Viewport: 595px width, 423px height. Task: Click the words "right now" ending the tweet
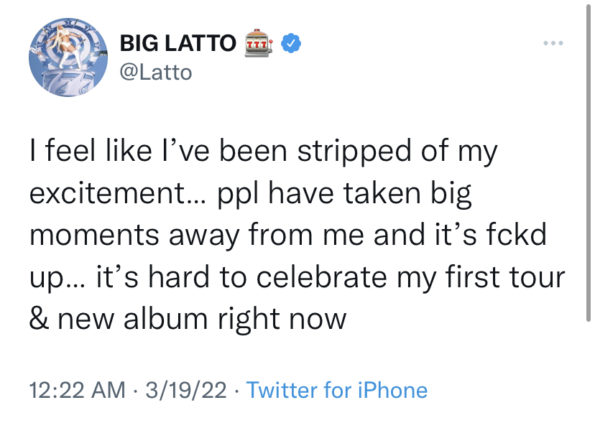click(282, 319)
